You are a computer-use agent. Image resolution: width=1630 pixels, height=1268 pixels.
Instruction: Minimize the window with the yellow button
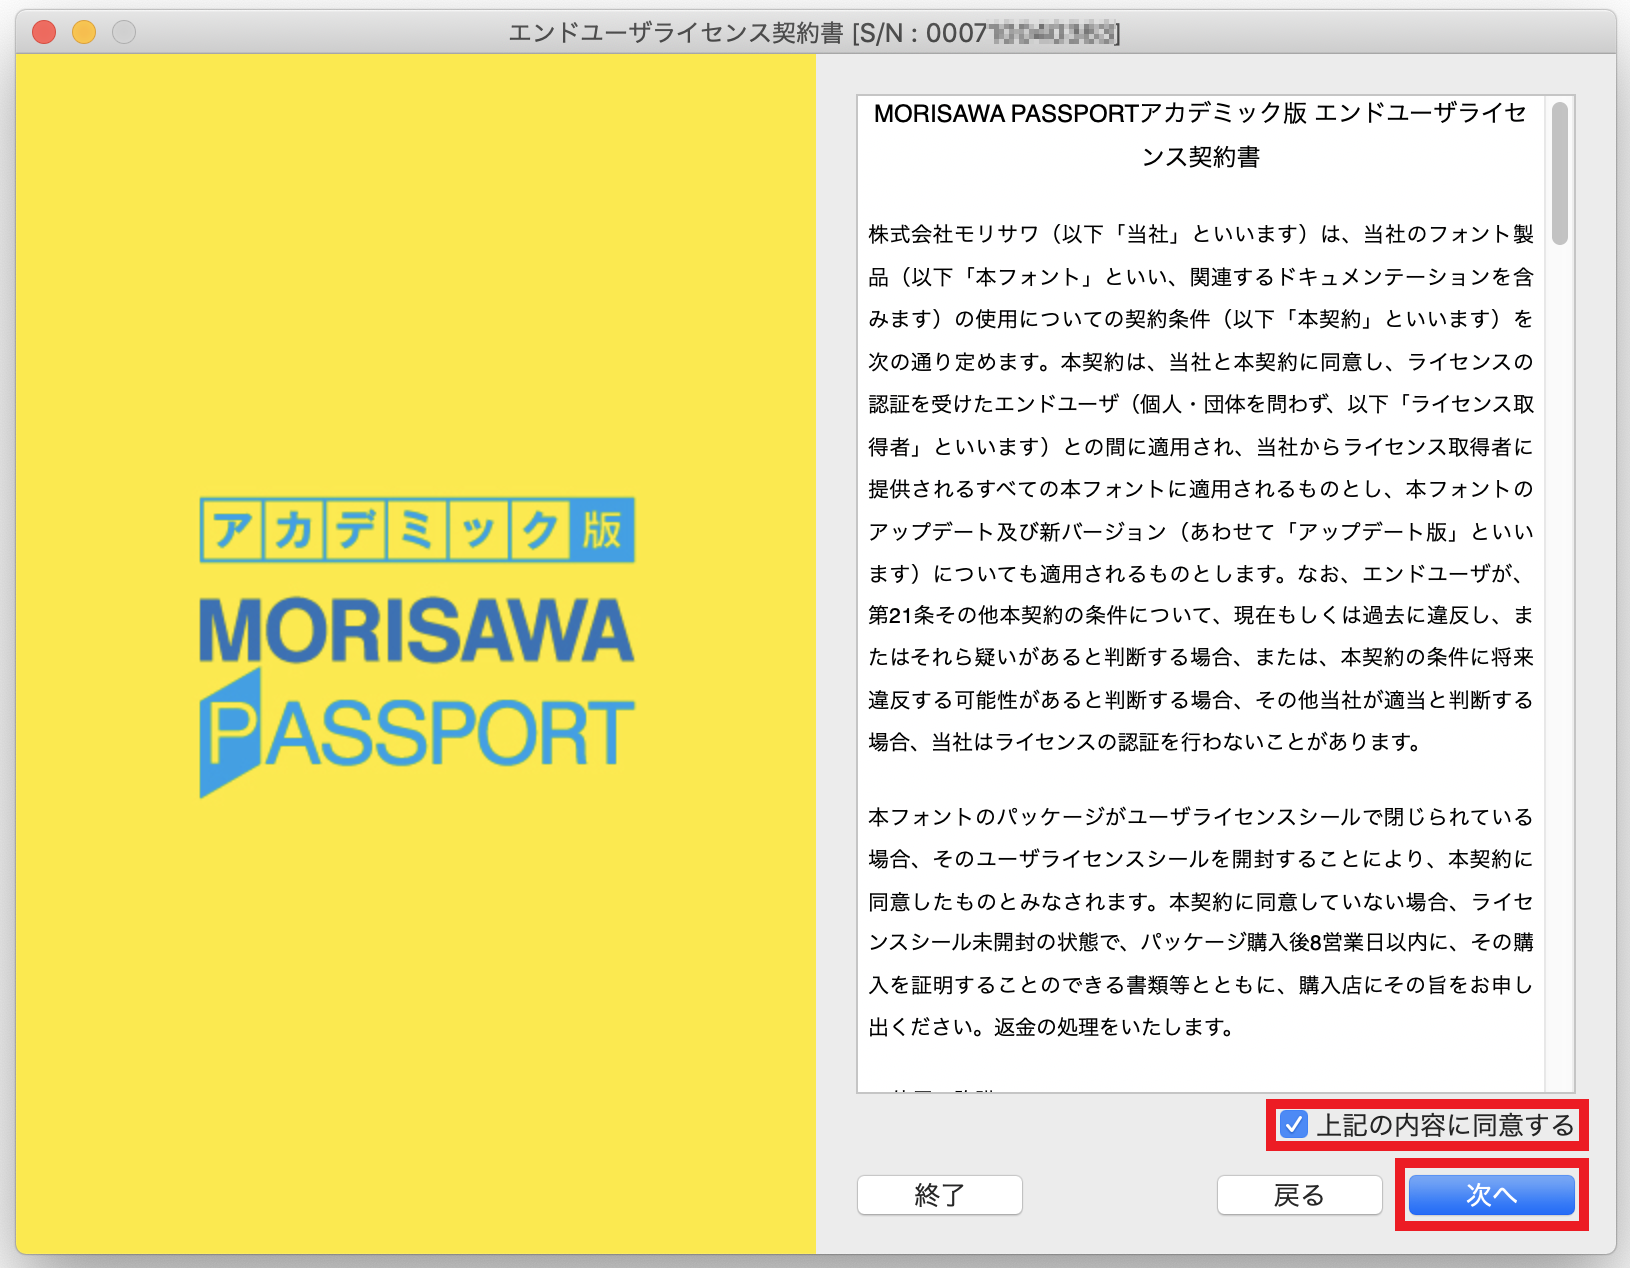[84, 33]
